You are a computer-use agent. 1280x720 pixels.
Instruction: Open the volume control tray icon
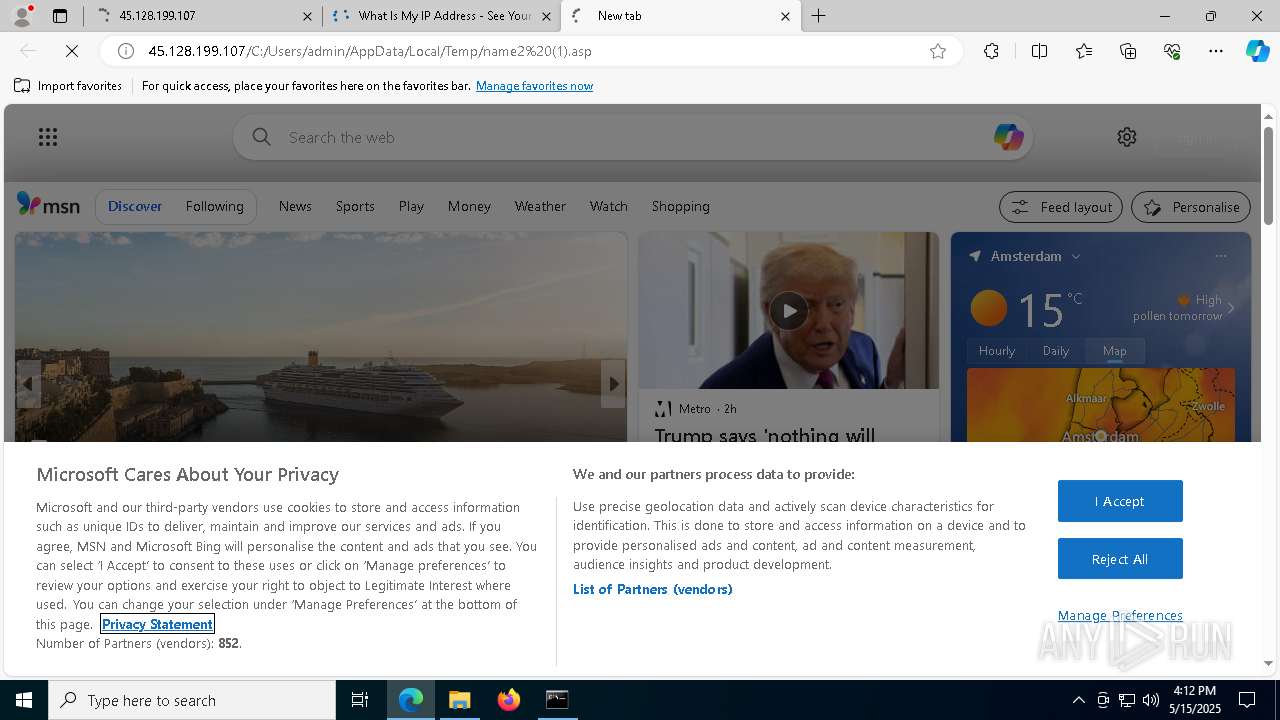[x=1151, y=700]
